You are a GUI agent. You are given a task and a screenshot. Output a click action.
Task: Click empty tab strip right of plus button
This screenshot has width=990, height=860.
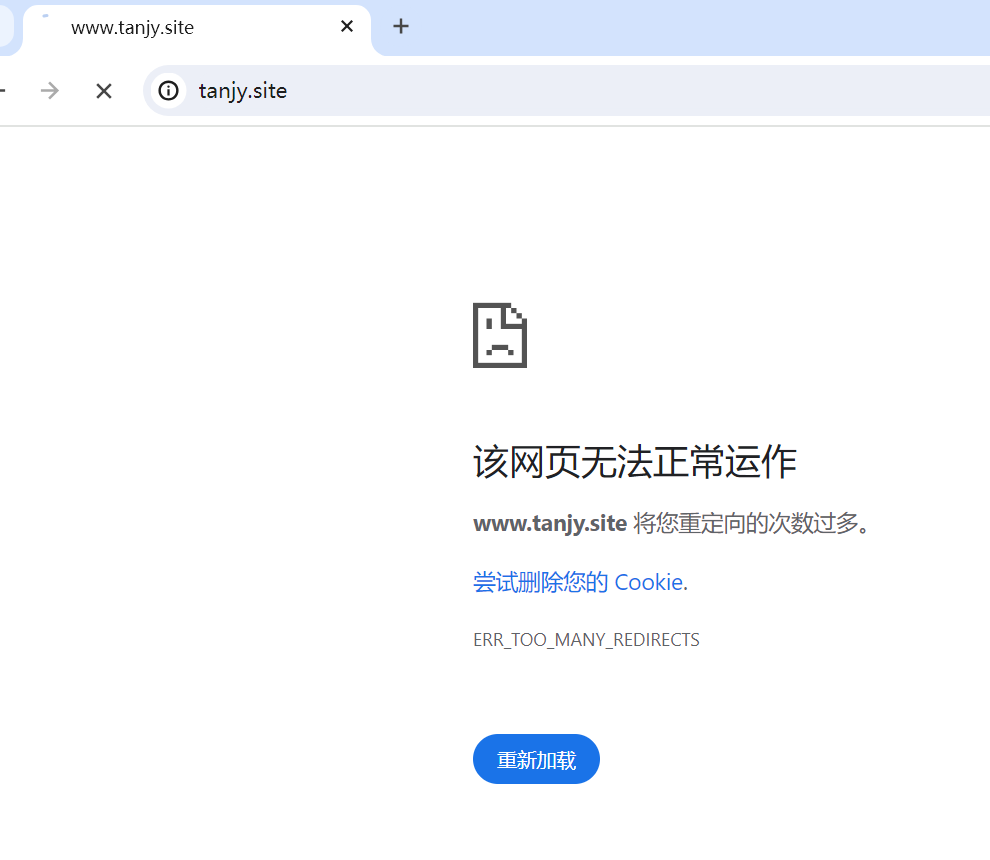coord(700,27)
